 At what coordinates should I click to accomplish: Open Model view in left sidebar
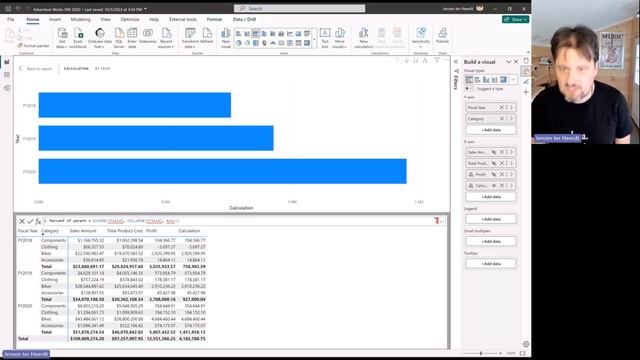pyautogui.click(x=7, y=88)
